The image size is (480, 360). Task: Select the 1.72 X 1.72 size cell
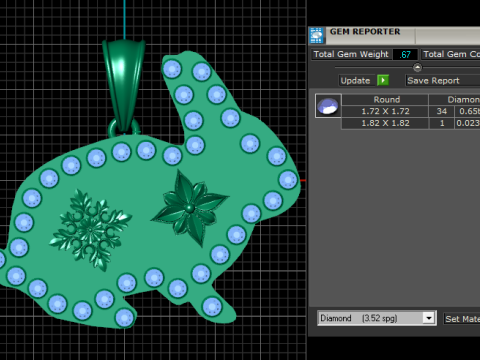click(x=385, y=111)
